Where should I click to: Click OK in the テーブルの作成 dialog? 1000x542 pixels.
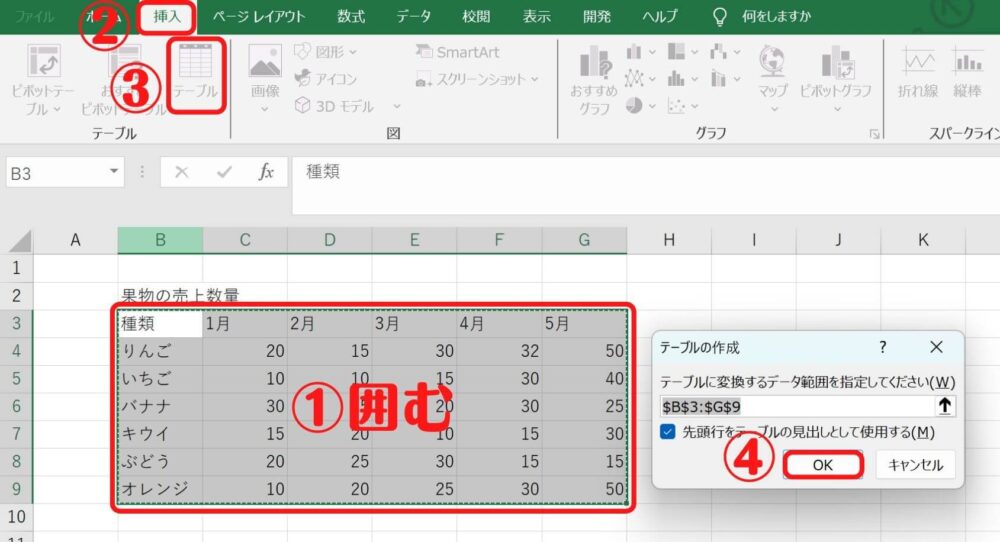pyautogui.click(x=823, y=465)
